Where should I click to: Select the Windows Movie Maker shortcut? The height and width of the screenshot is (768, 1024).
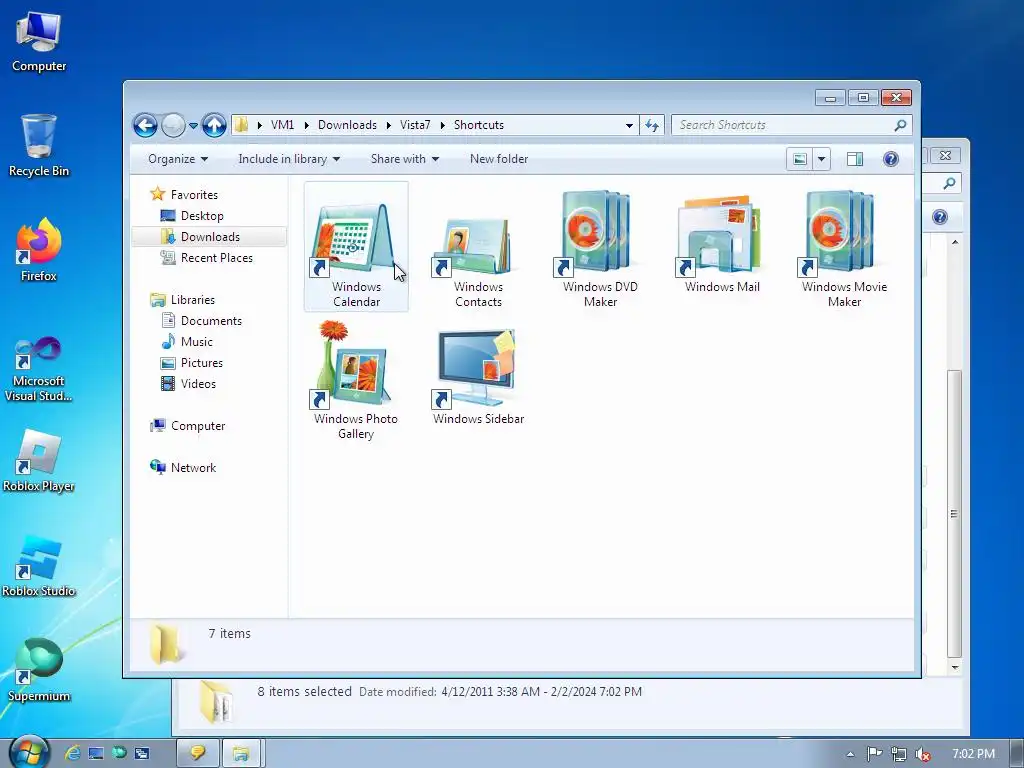(x=844, y=248)
